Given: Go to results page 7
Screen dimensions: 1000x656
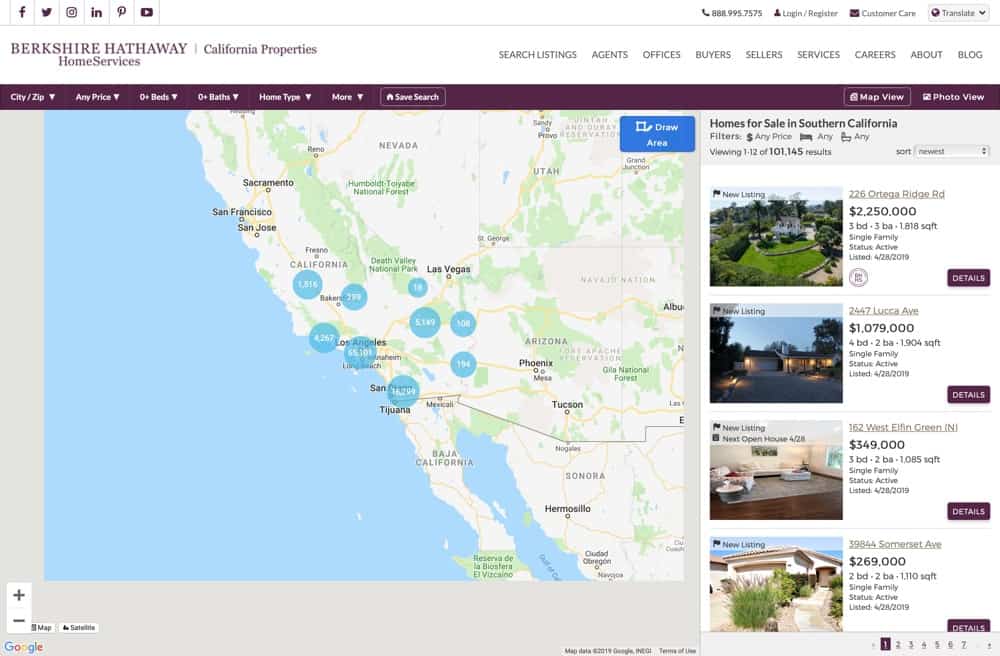Looking at the screenshot, I should pos(964,645).
